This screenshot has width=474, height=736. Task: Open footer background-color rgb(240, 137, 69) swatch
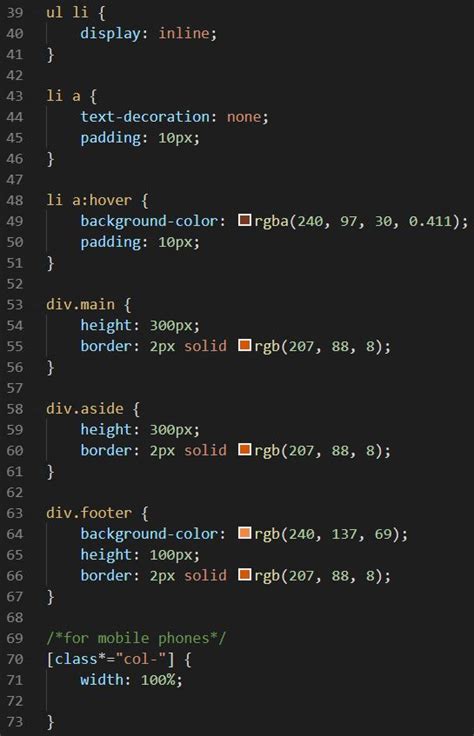click(245, 533)
